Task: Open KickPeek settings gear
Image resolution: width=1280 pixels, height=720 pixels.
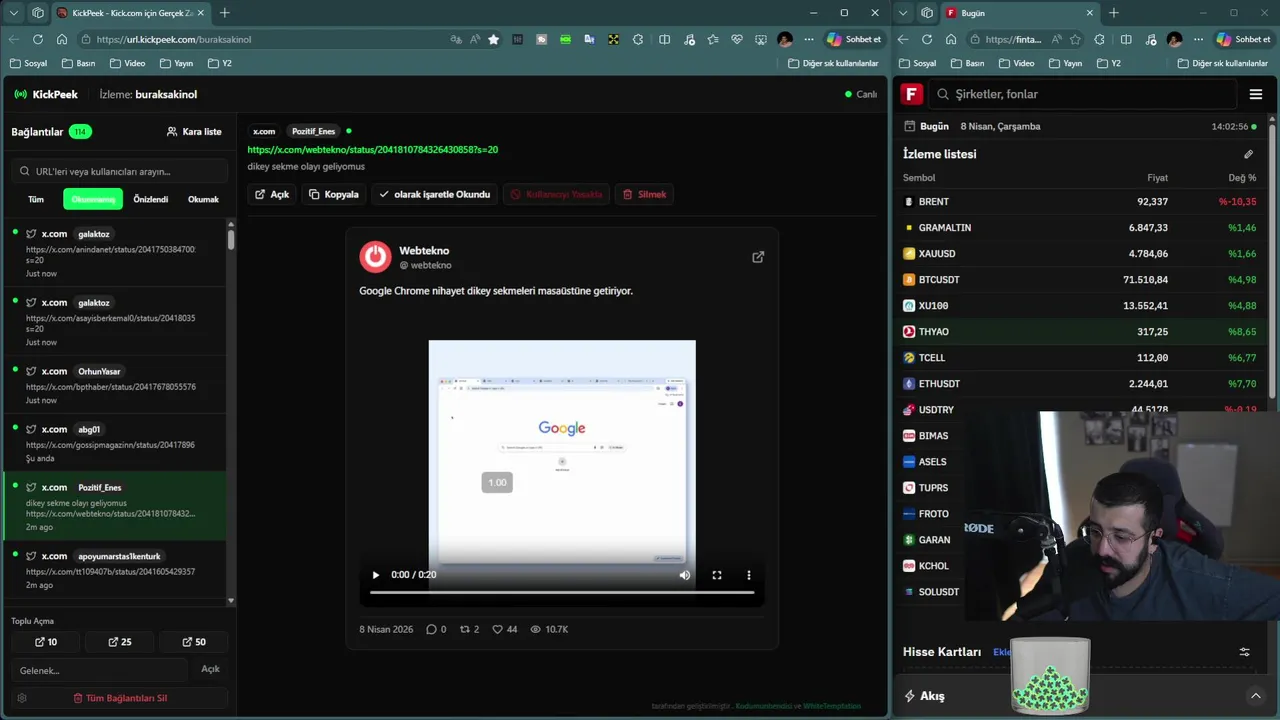Action: [22, 698]
